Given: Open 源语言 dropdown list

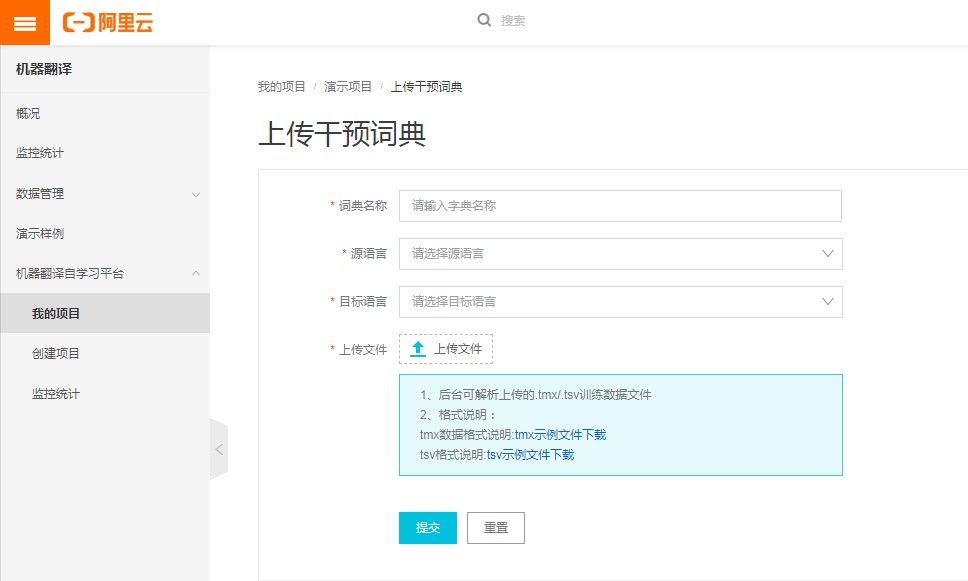Looking at the screenshot, I should pyautogui.click(x=620, y=254).
